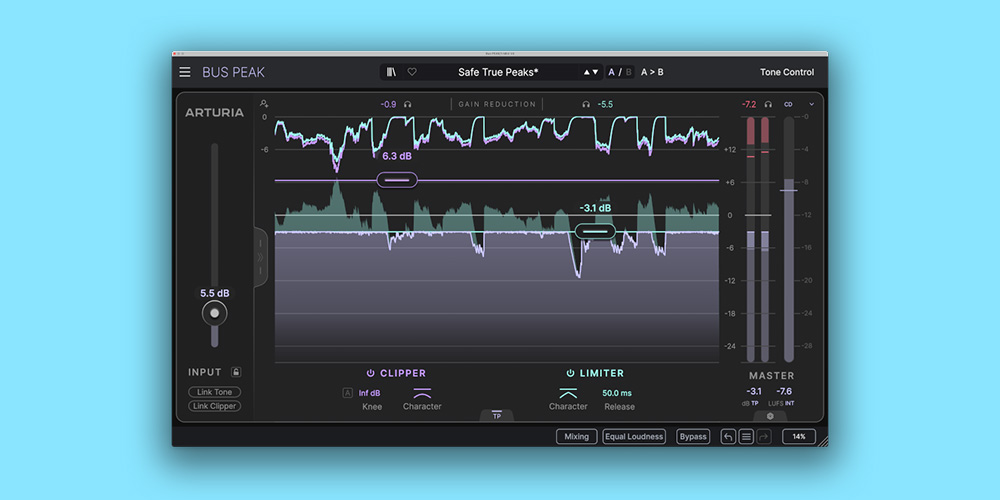The width and height of the screenshot is (1000, 500).
Task: Listen to clipper with headphone icon
Action: point(408,104)
